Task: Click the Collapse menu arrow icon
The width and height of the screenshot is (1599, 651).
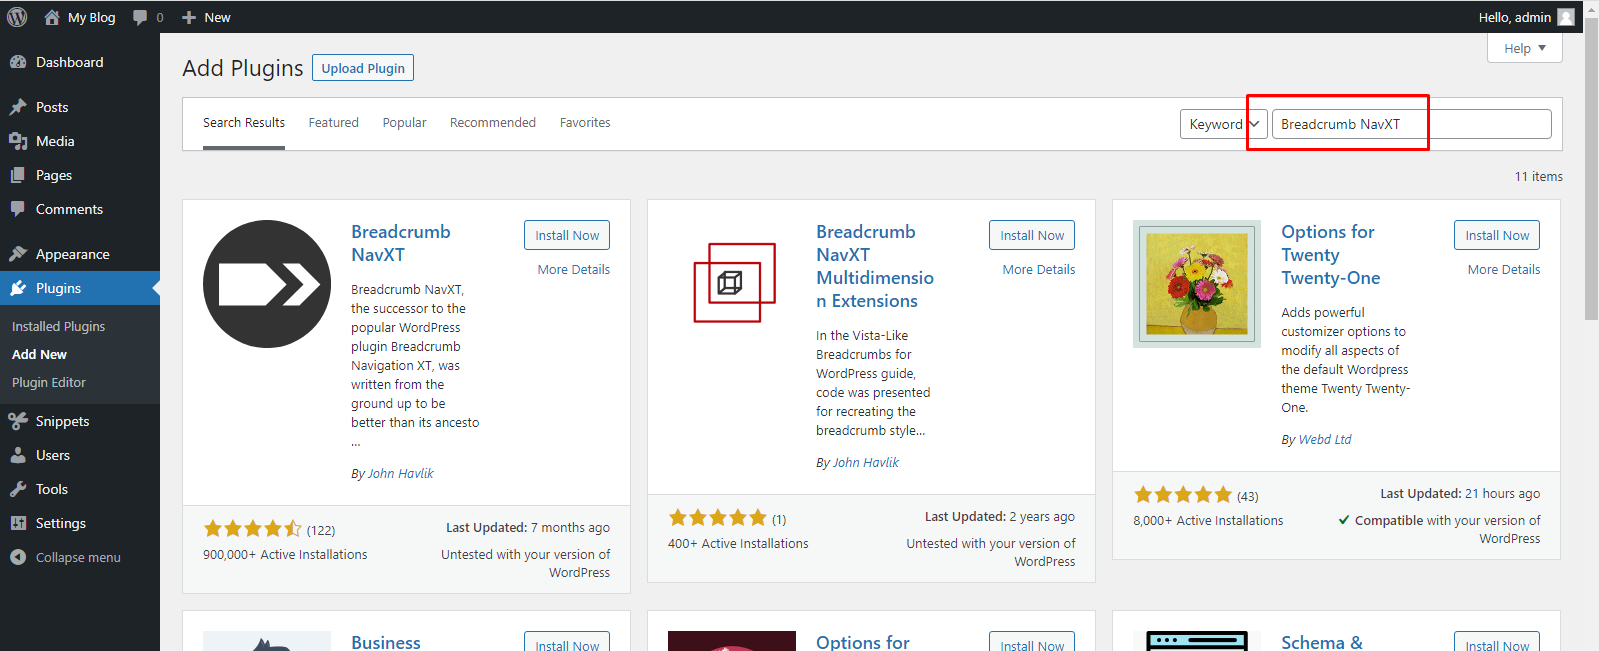Action: click(18, 557)
